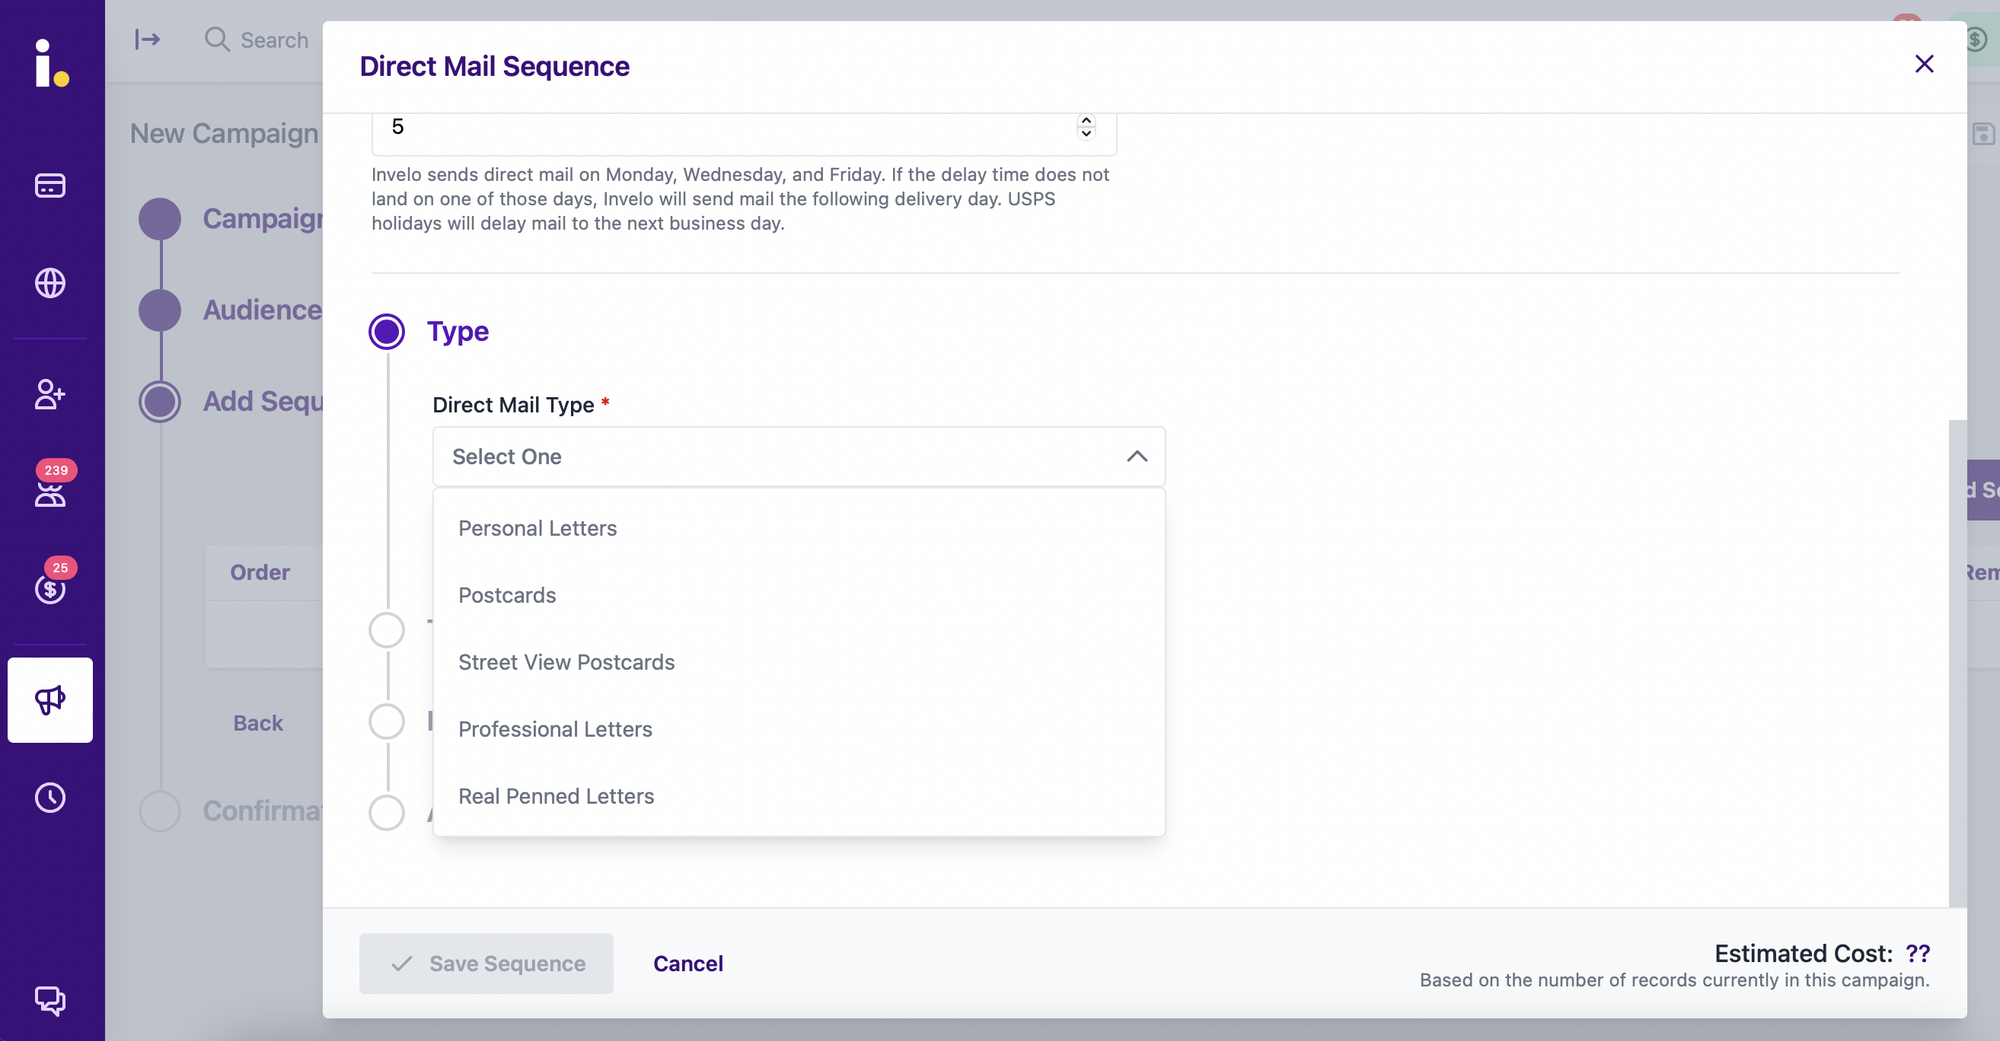Open the dollar icon with 25 badge
2000x1041 pixels.
50,588
